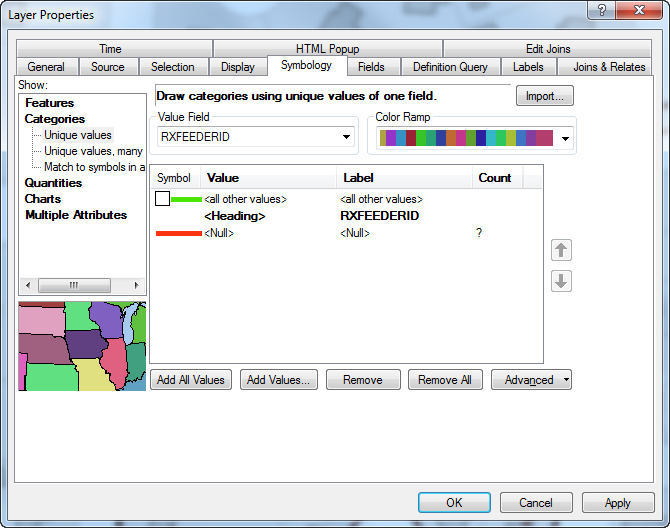Switch to the Joins & Relates tab
Viewport: 670px width, 528px height.
609,67
